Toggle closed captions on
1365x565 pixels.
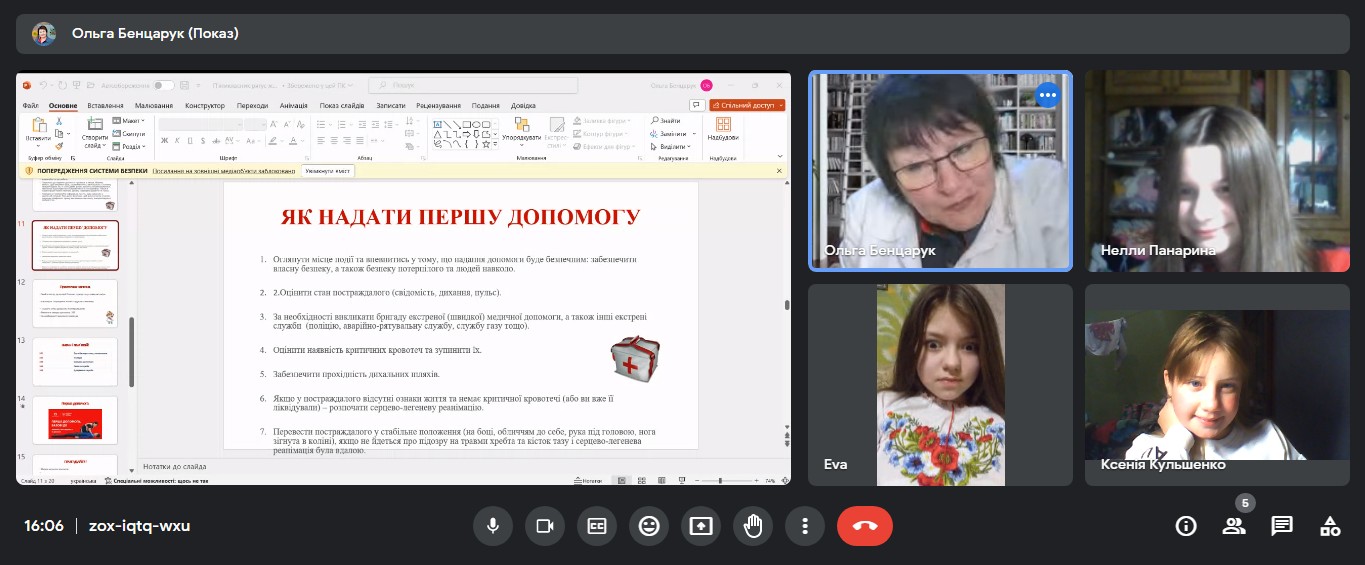[x=597, y=526]
